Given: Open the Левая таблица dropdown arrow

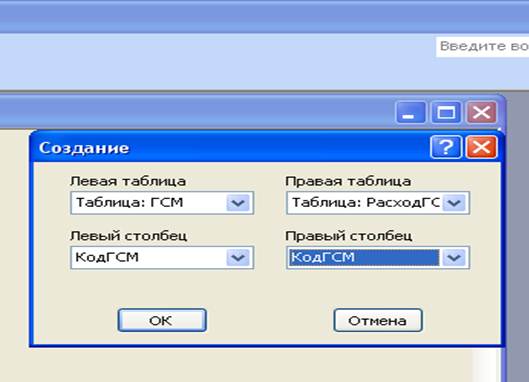Looking at the screenshot, I should point(238,203).
